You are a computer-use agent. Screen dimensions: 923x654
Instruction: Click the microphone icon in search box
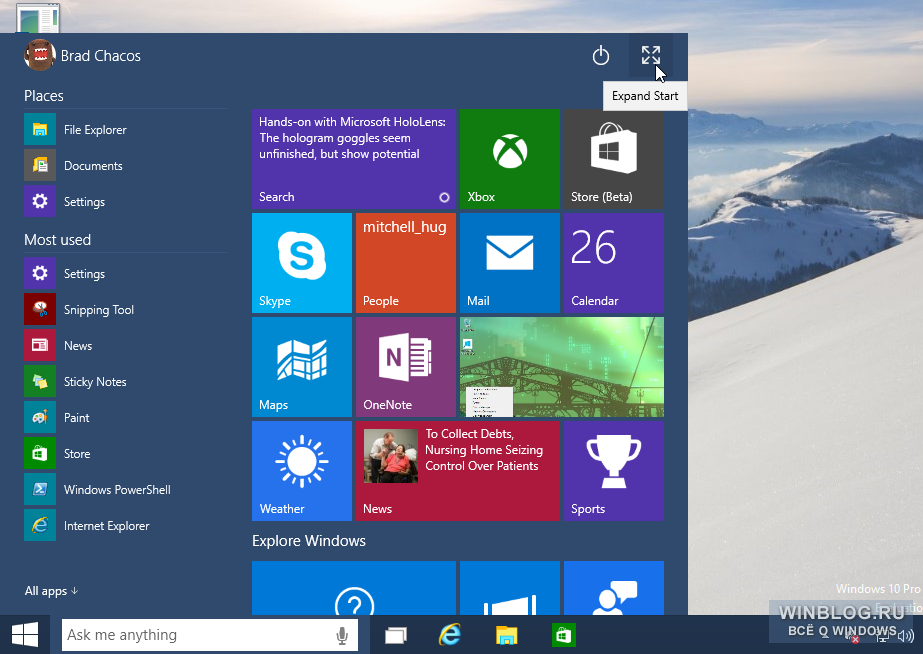tap(341, 635)
